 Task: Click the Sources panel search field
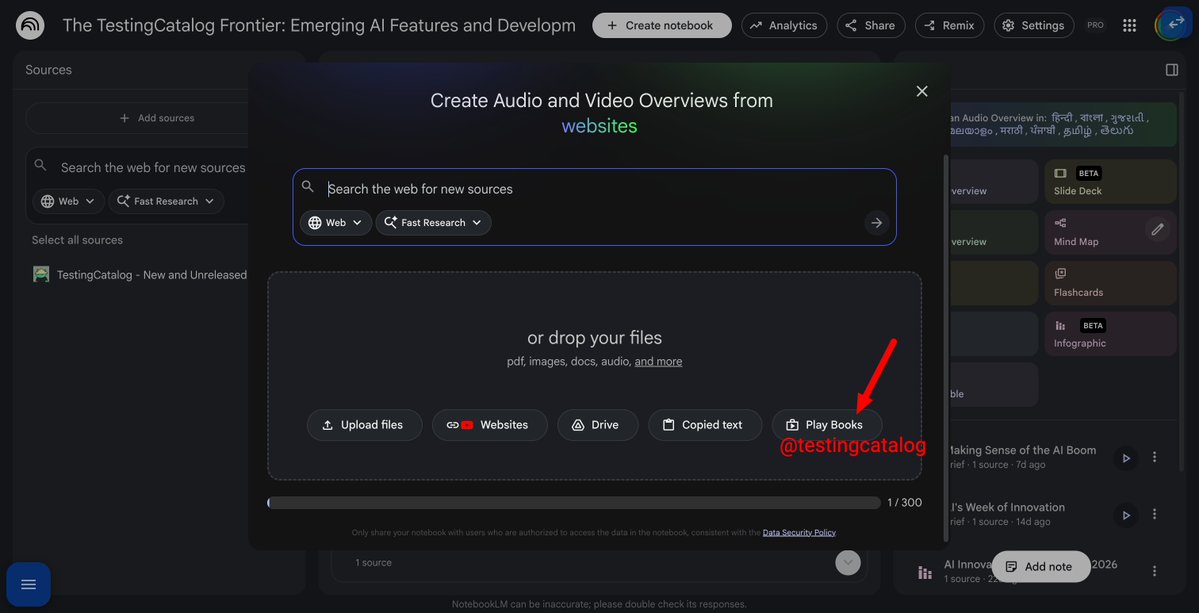(x=153, y=167)
